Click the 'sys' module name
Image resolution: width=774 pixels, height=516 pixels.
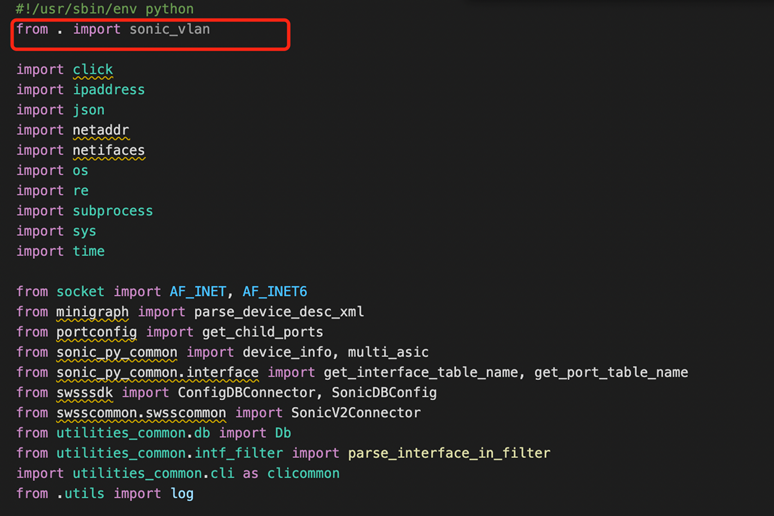(x=84, y=232)
